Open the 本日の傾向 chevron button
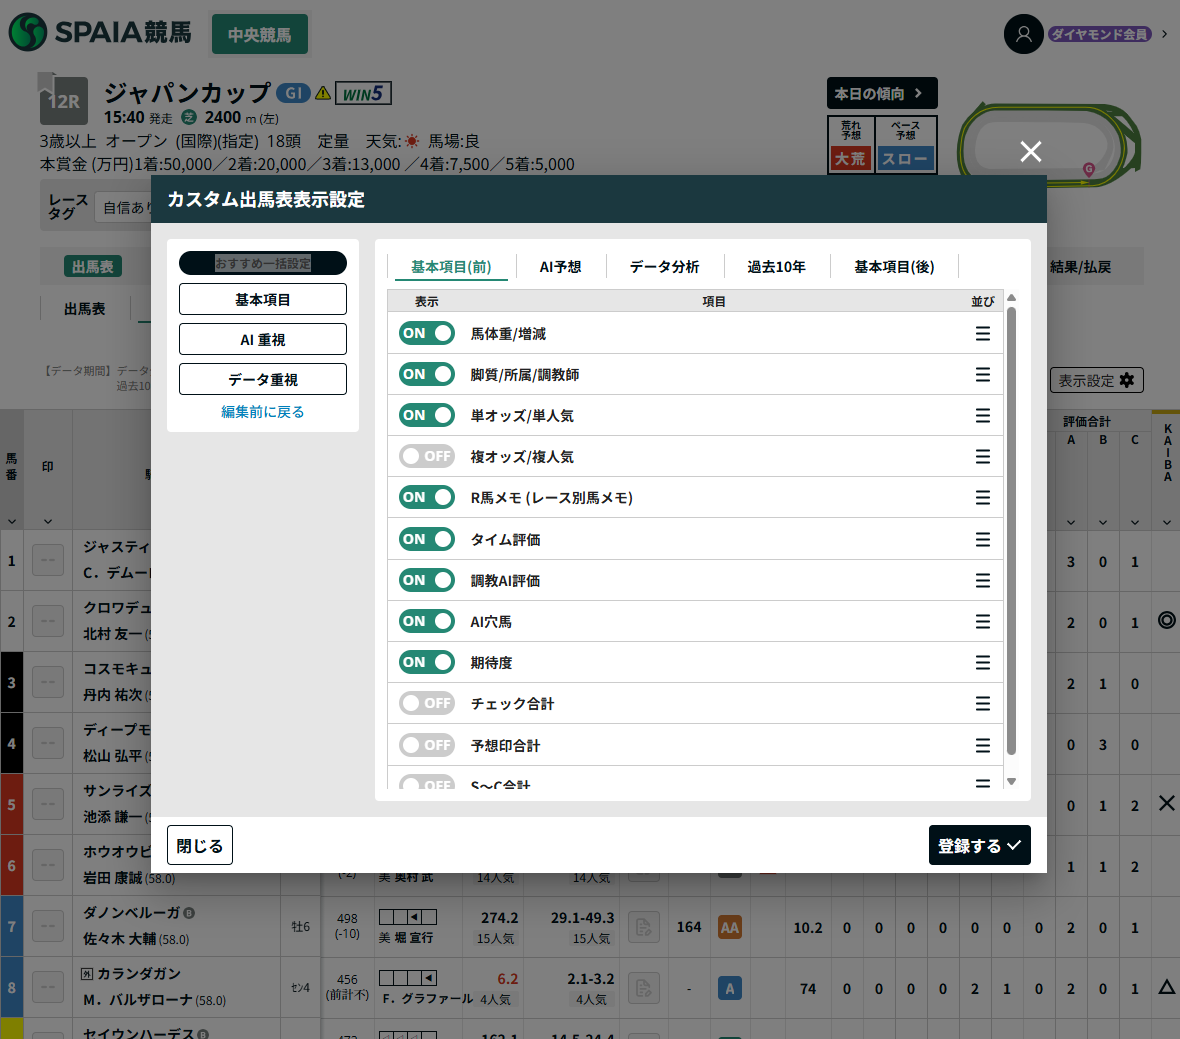The width and height of the screenshot is (1180, 1039). [x=881, y=93]
